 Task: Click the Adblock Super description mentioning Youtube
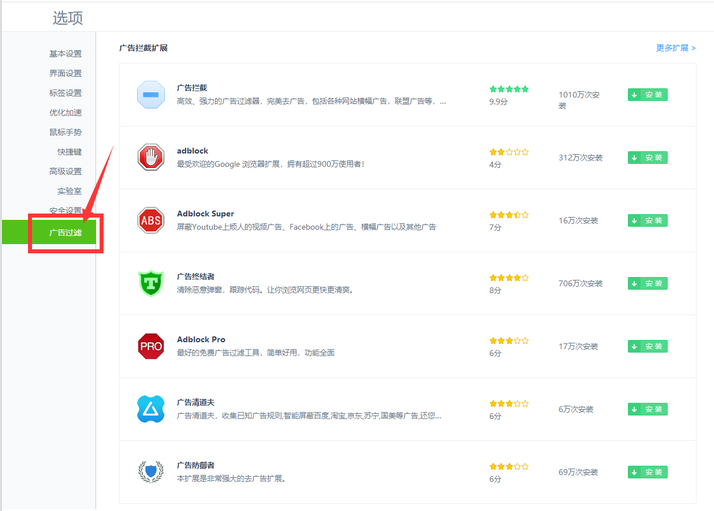coord(306,227)
